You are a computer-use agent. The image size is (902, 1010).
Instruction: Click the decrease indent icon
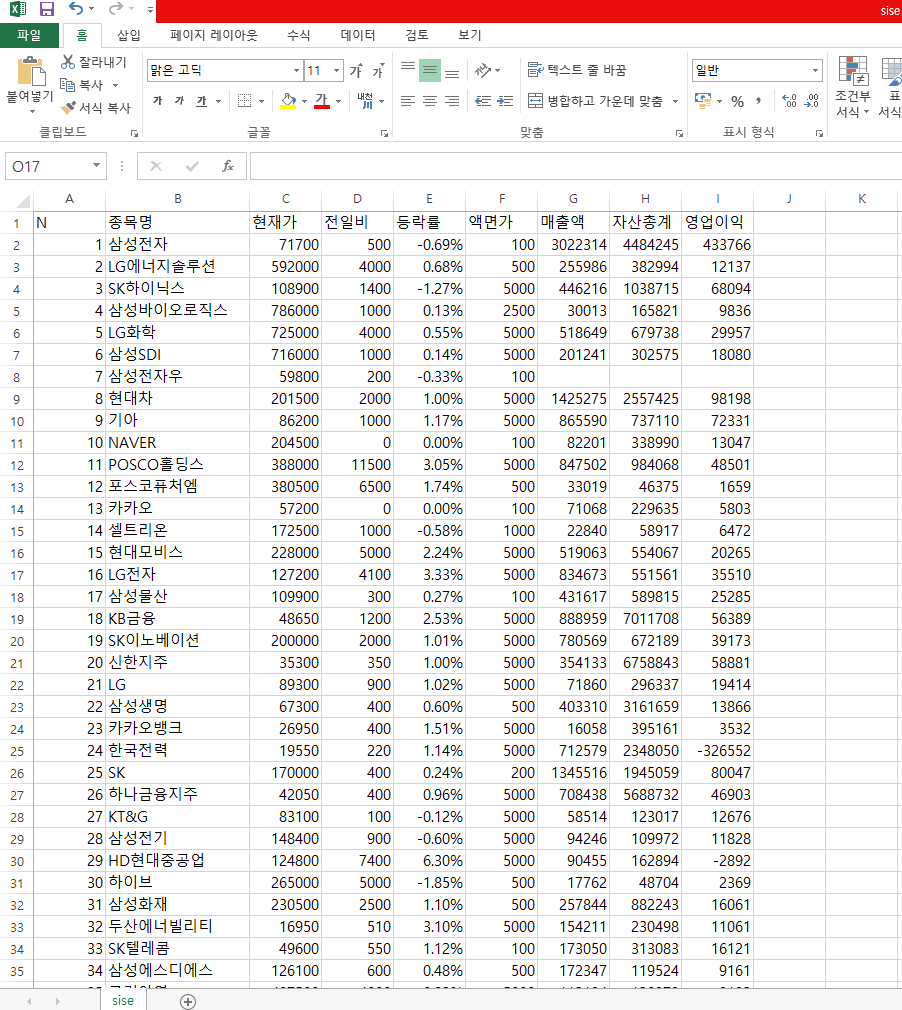tap(483, 100)
